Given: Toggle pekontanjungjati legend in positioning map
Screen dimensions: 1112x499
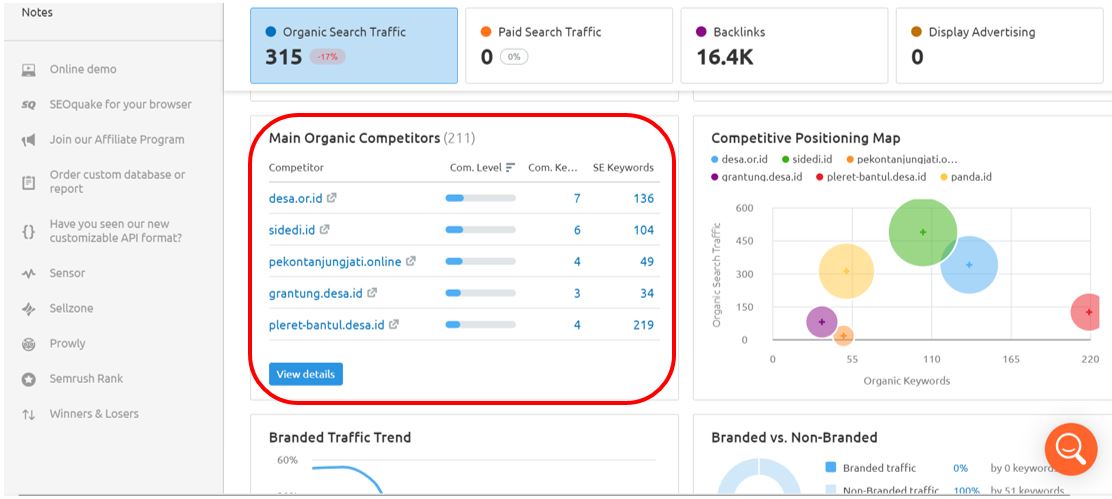Looking at the screenshot, I should [x=903, y=159].
